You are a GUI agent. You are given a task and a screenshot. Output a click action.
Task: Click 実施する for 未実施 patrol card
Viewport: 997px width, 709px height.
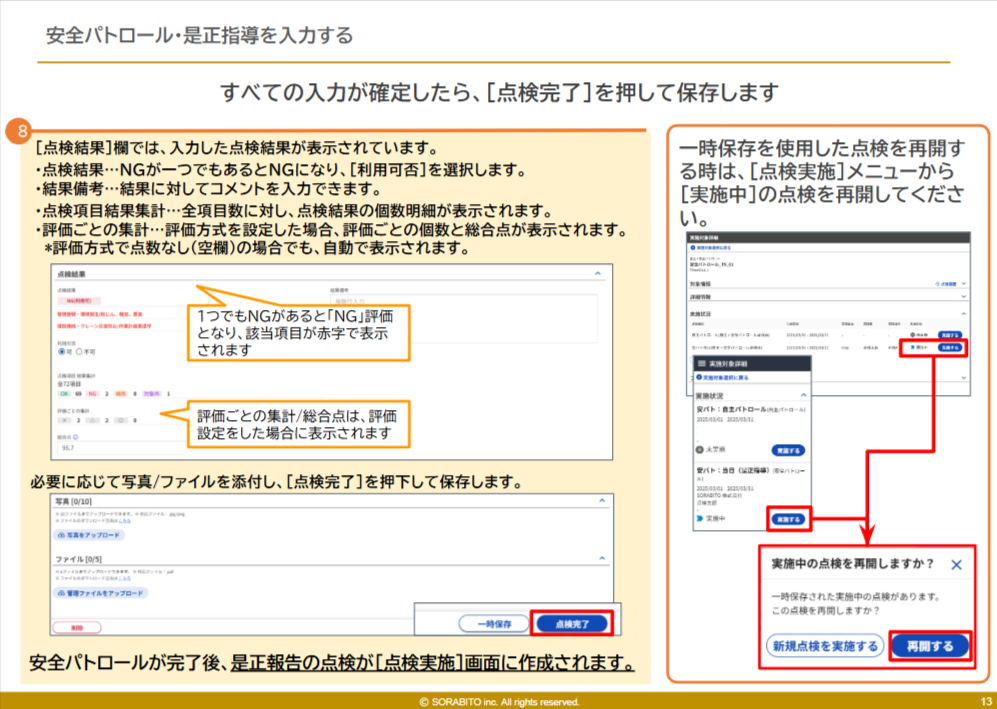point(788,451)
